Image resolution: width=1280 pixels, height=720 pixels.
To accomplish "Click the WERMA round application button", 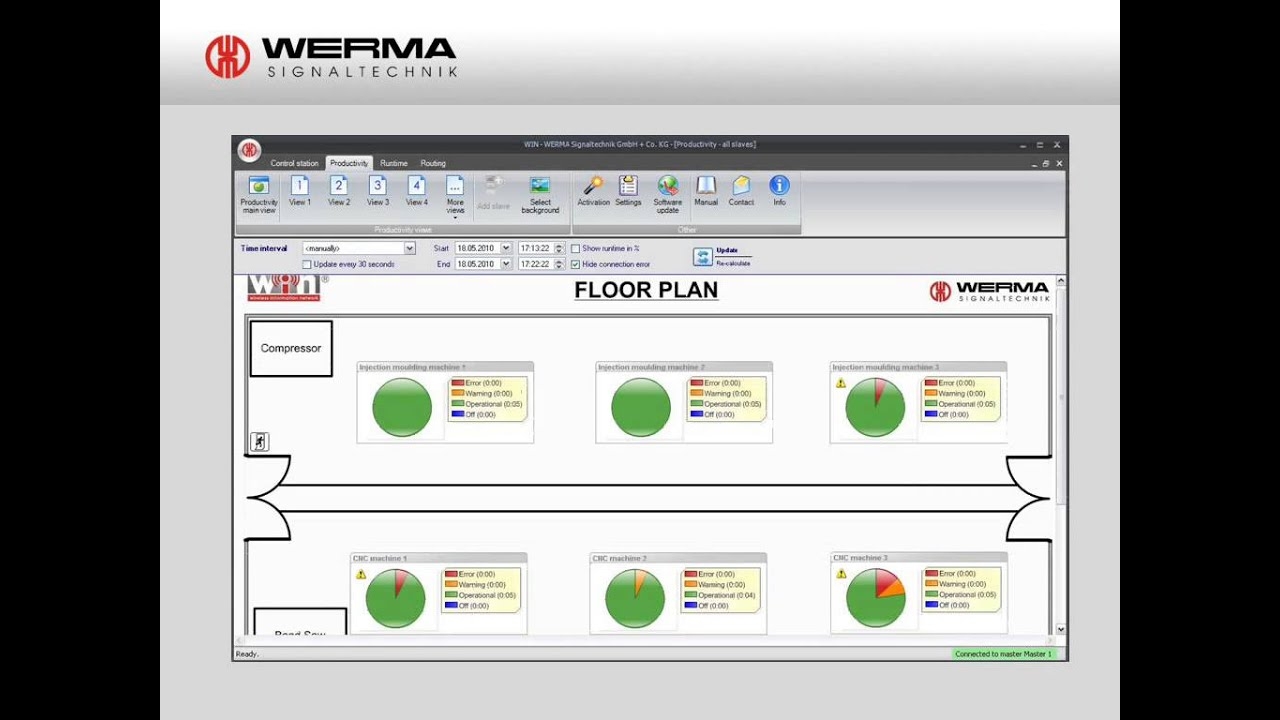I will pos(249,150).
